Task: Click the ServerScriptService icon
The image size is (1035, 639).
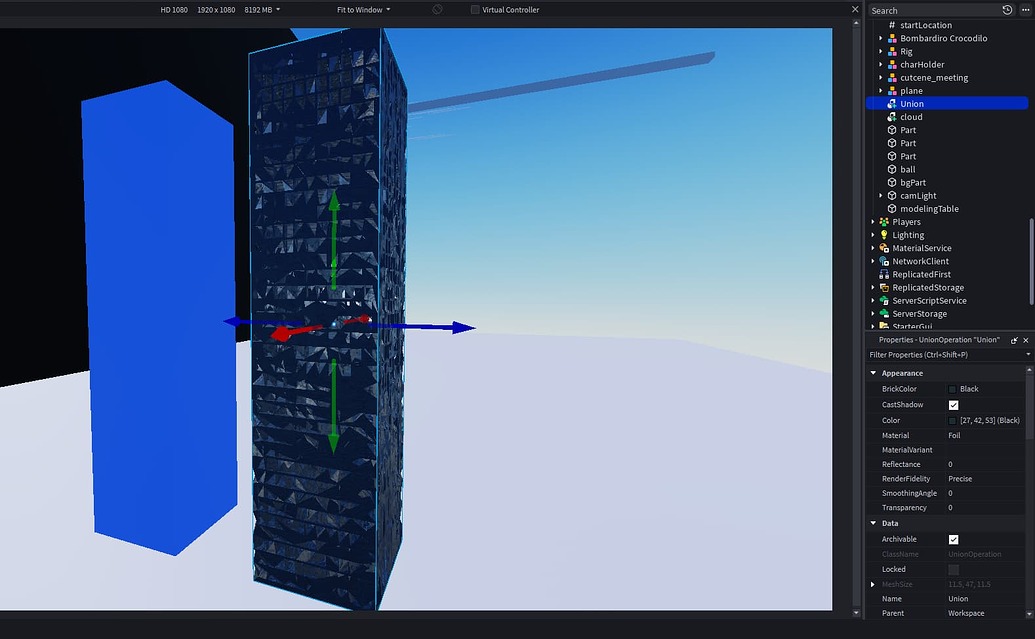Action: [x=884, y=300]
